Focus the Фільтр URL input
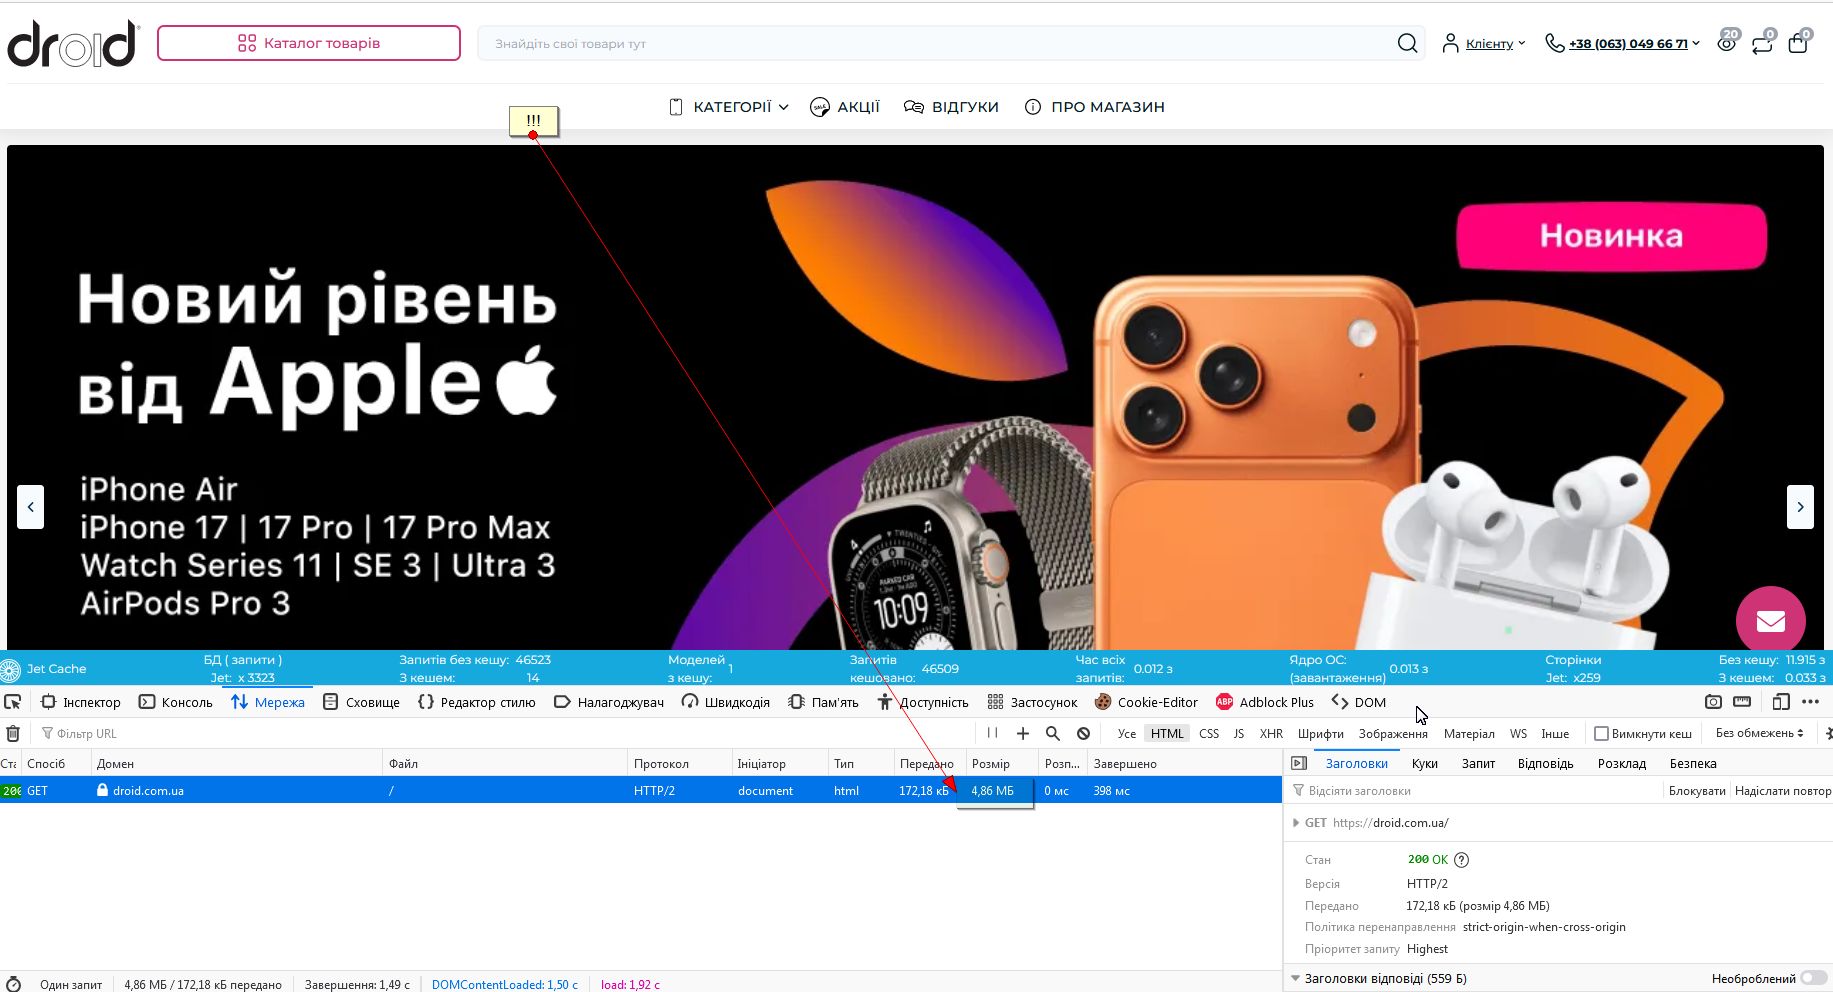Screen dimensions: 1833x992 pos(505,733)
